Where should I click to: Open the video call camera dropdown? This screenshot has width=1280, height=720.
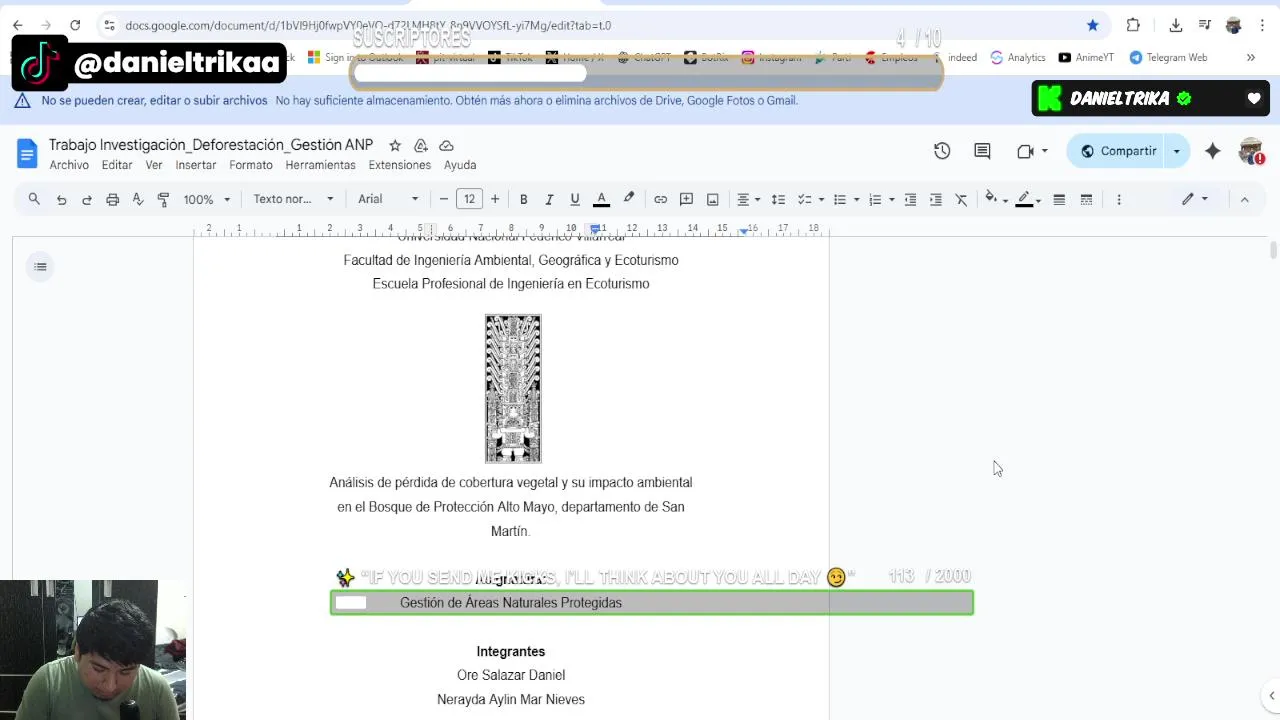[x=1032, y=151]
